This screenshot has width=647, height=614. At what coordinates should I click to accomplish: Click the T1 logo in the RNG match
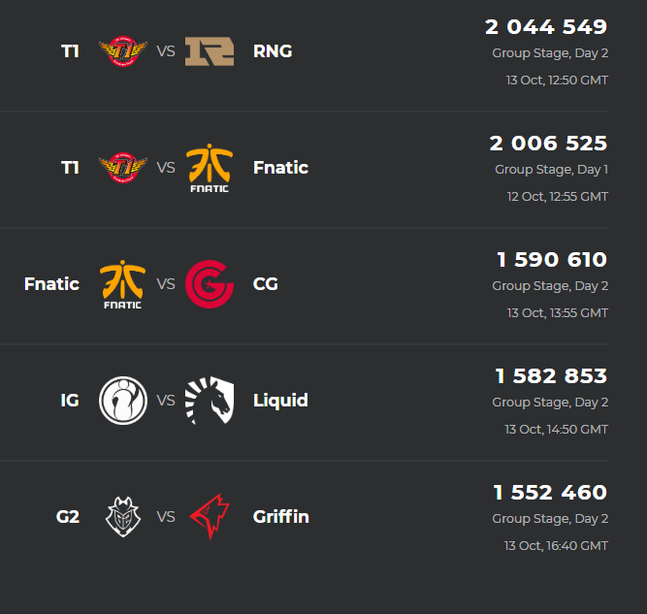(123, 51)
